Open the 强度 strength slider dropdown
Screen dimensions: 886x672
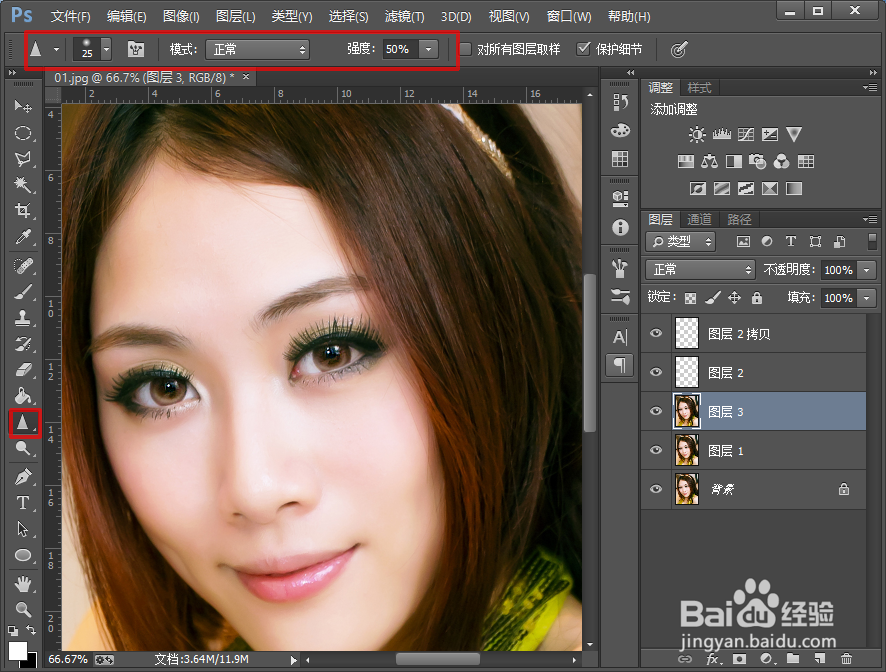[x=428, y=50]
